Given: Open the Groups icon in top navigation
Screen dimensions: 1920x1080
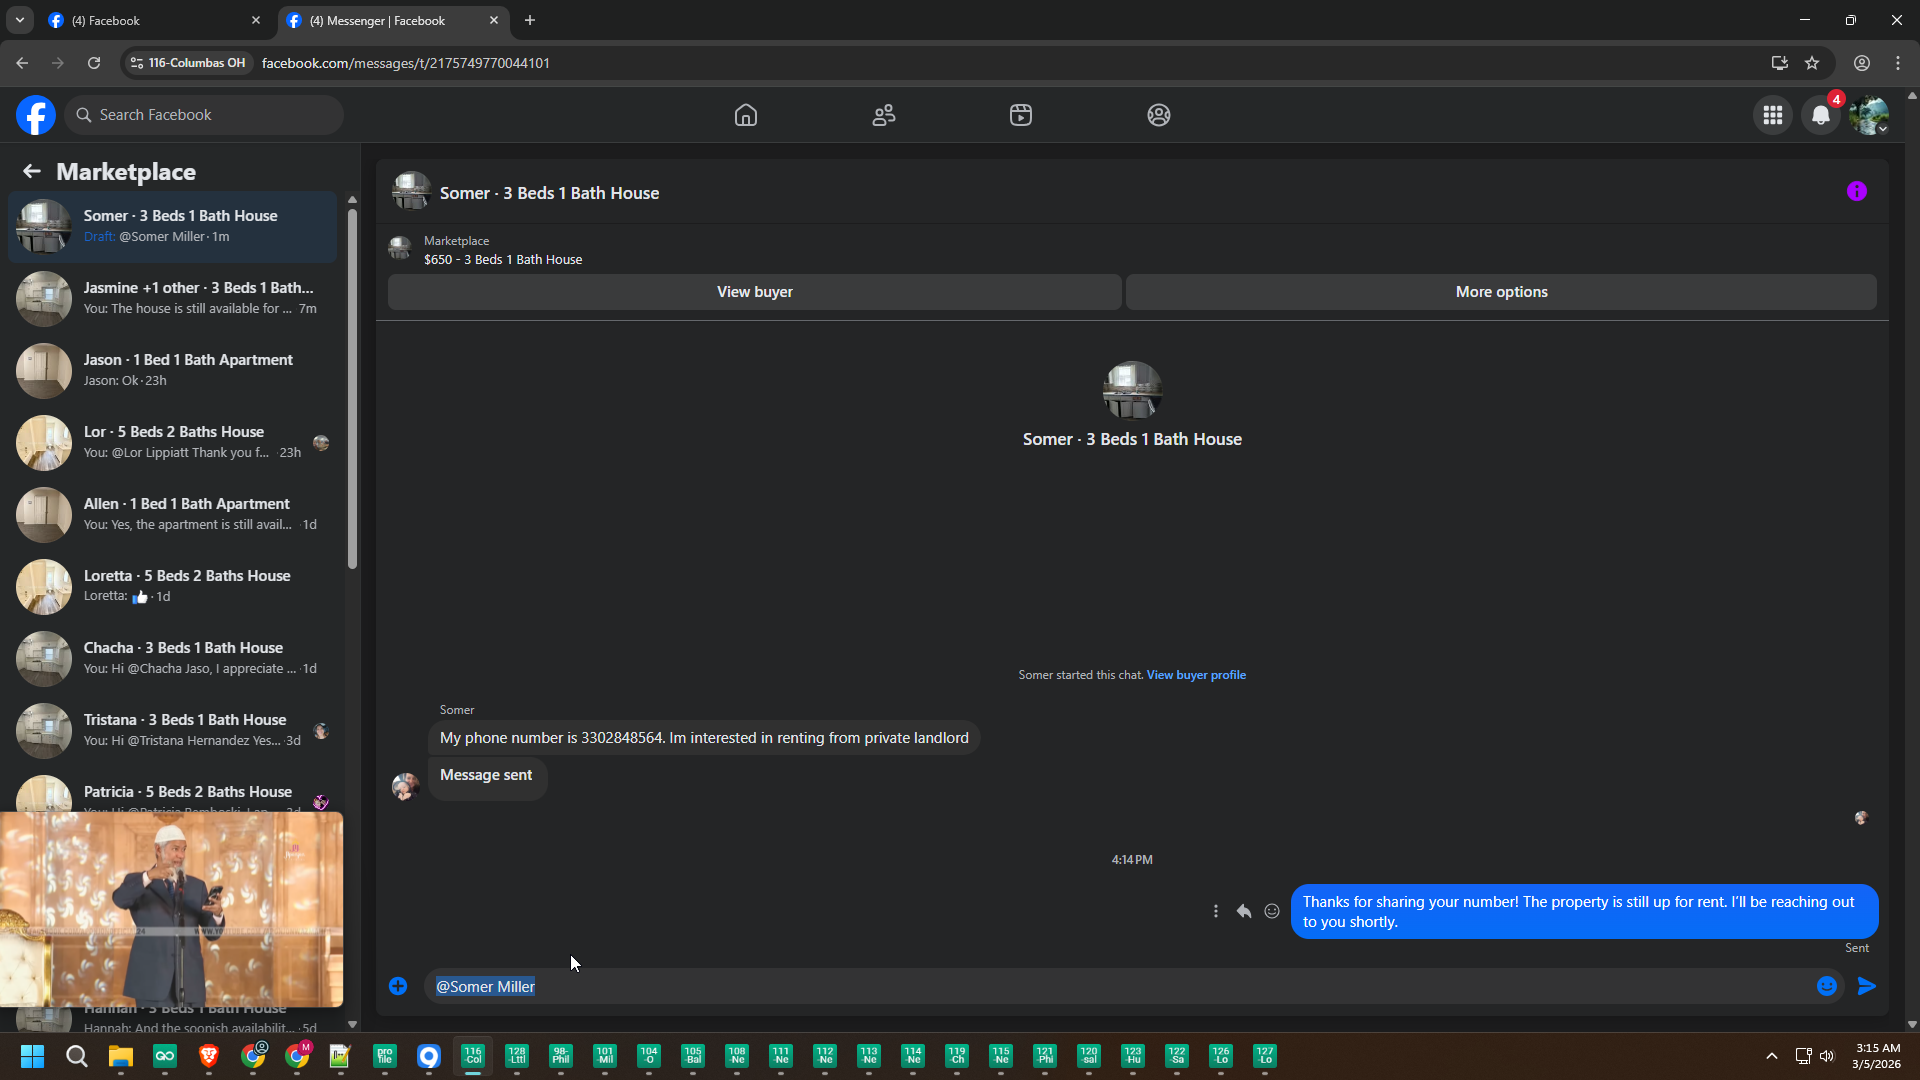Looking at the screenshot, I should point(1159,115).
